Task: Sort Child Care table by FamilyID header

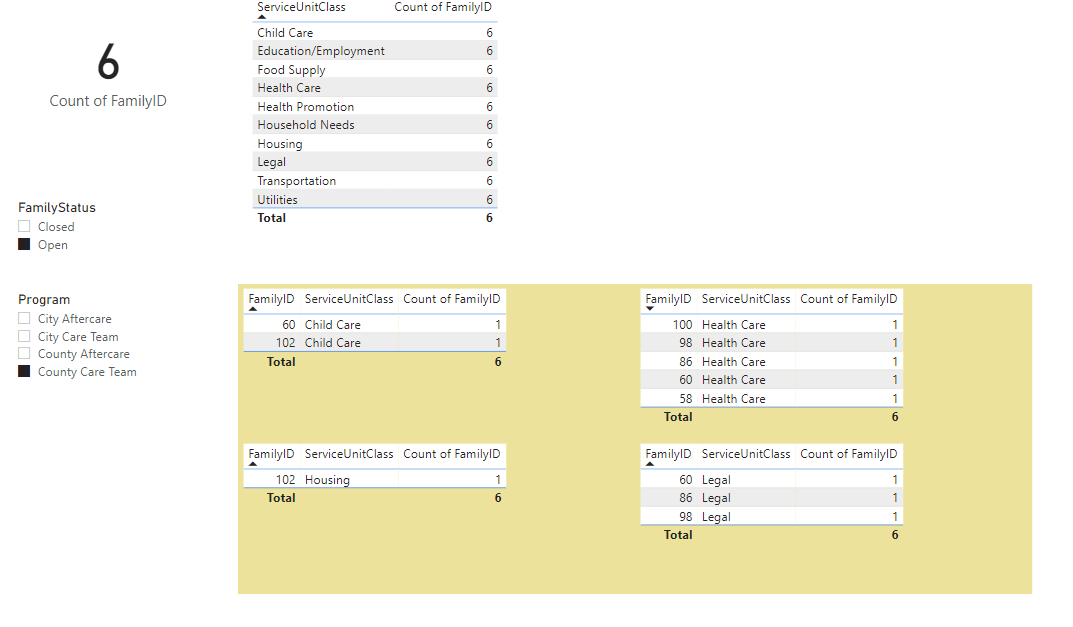Action: (271, 299)
